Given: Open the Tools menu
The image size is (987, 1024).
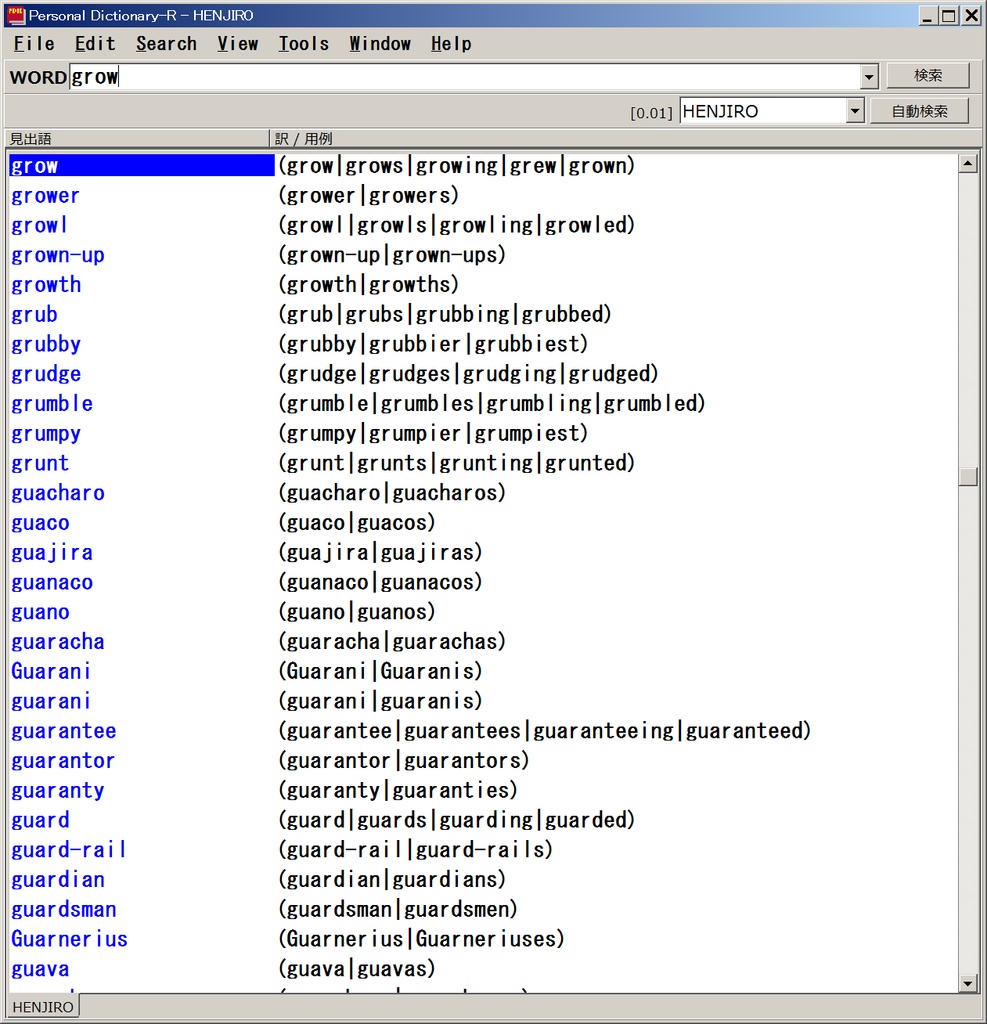Looking at the screenshot, I should point(304,44).
